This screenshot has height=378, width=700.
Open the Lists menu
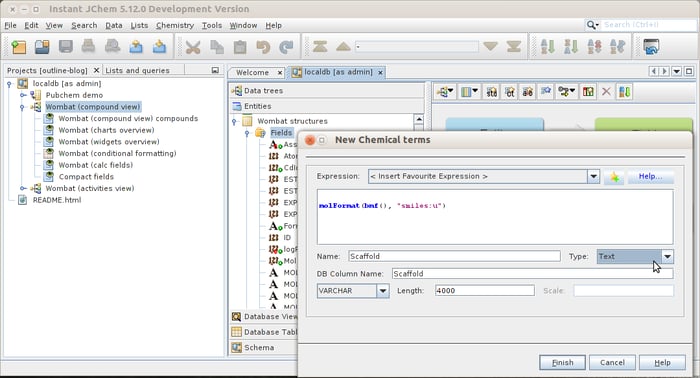139,25
